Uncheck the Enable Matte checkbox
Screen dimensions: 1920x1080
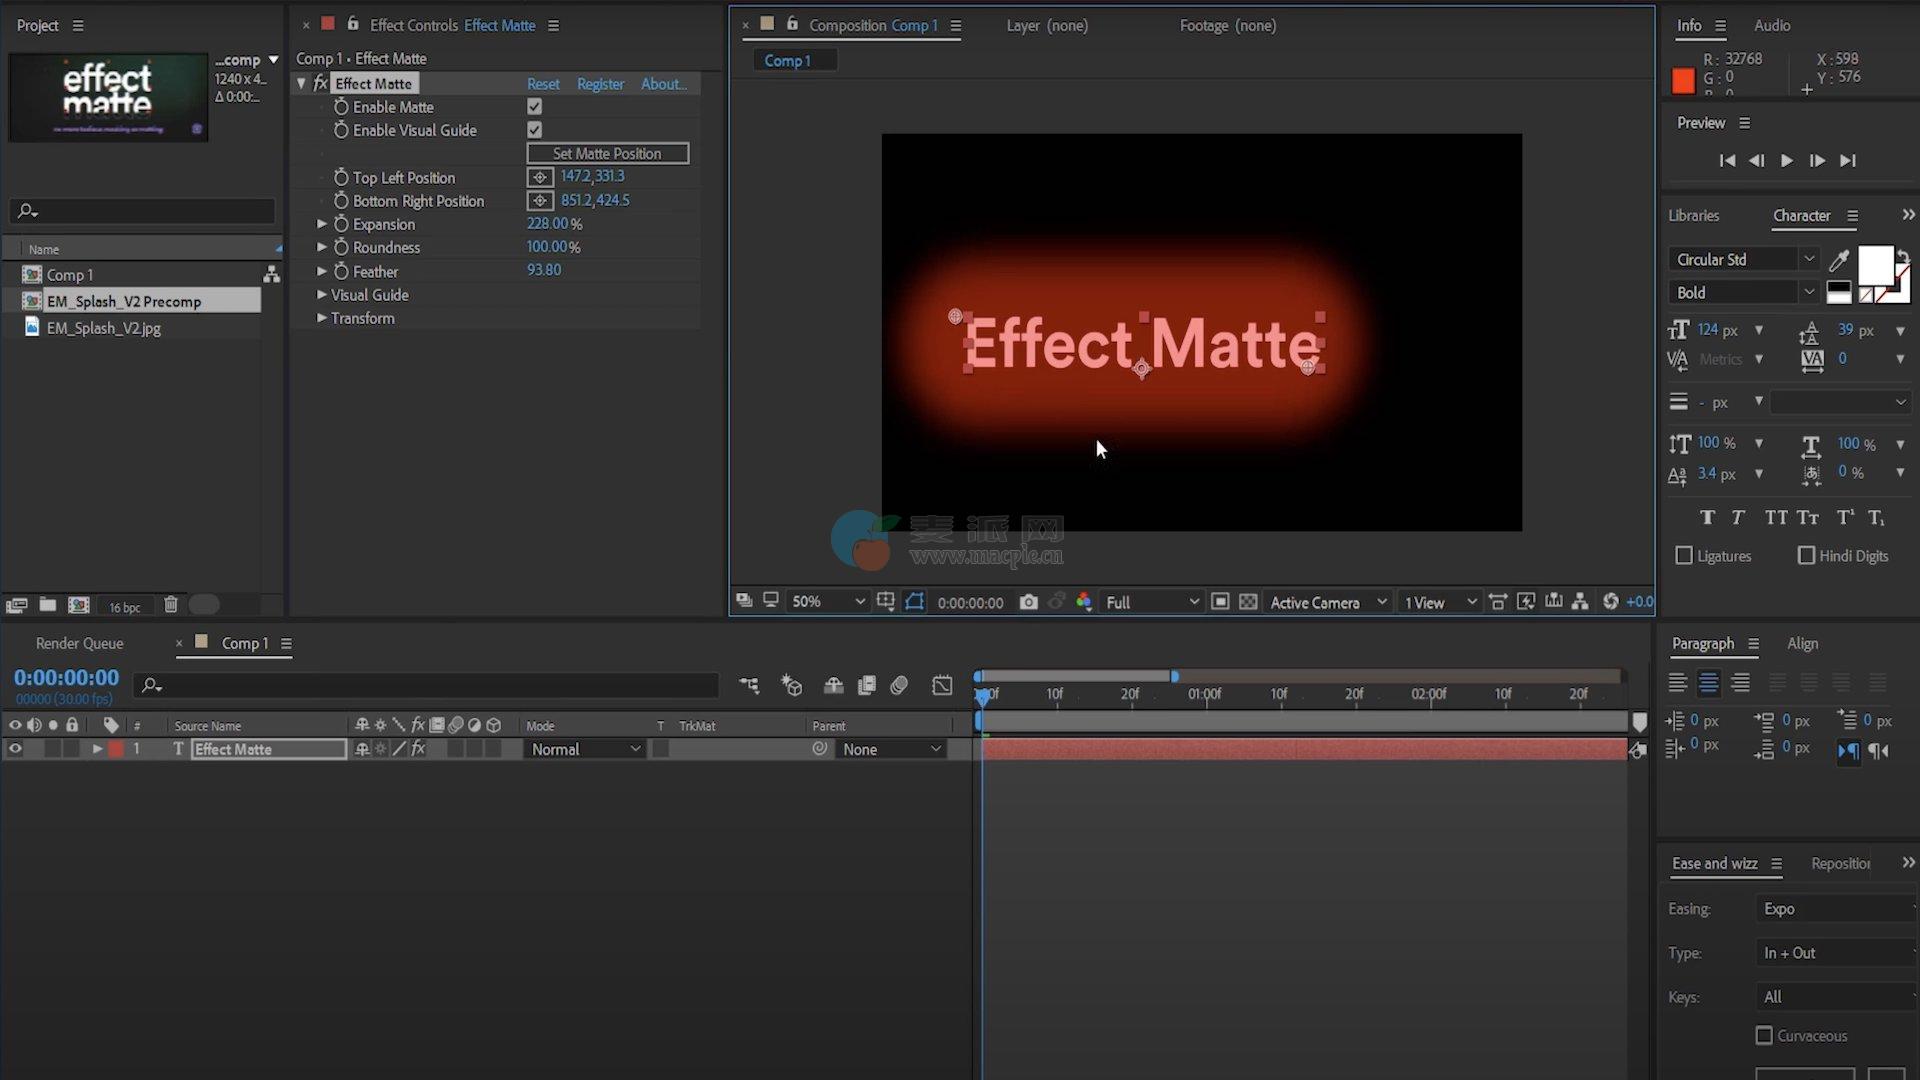tap(535, 107)
